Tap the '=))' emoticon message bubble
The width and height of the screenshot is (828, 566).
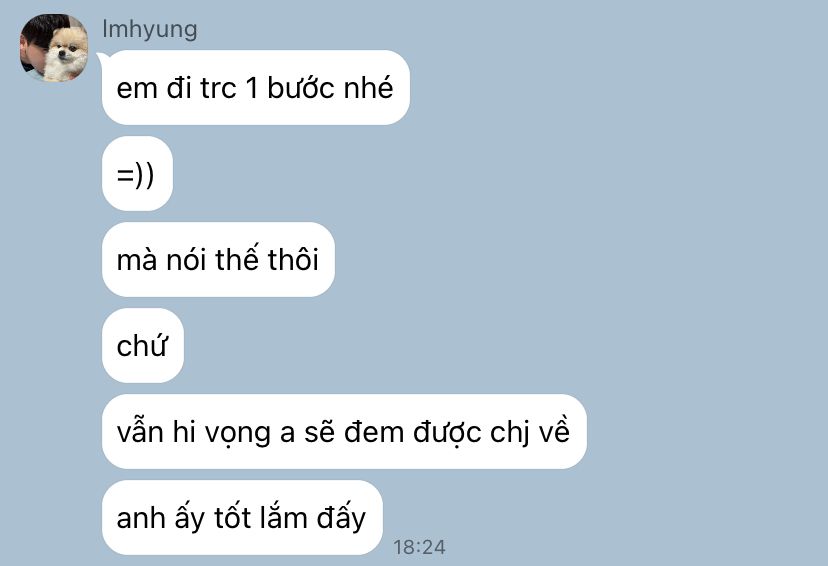(137, 174)
